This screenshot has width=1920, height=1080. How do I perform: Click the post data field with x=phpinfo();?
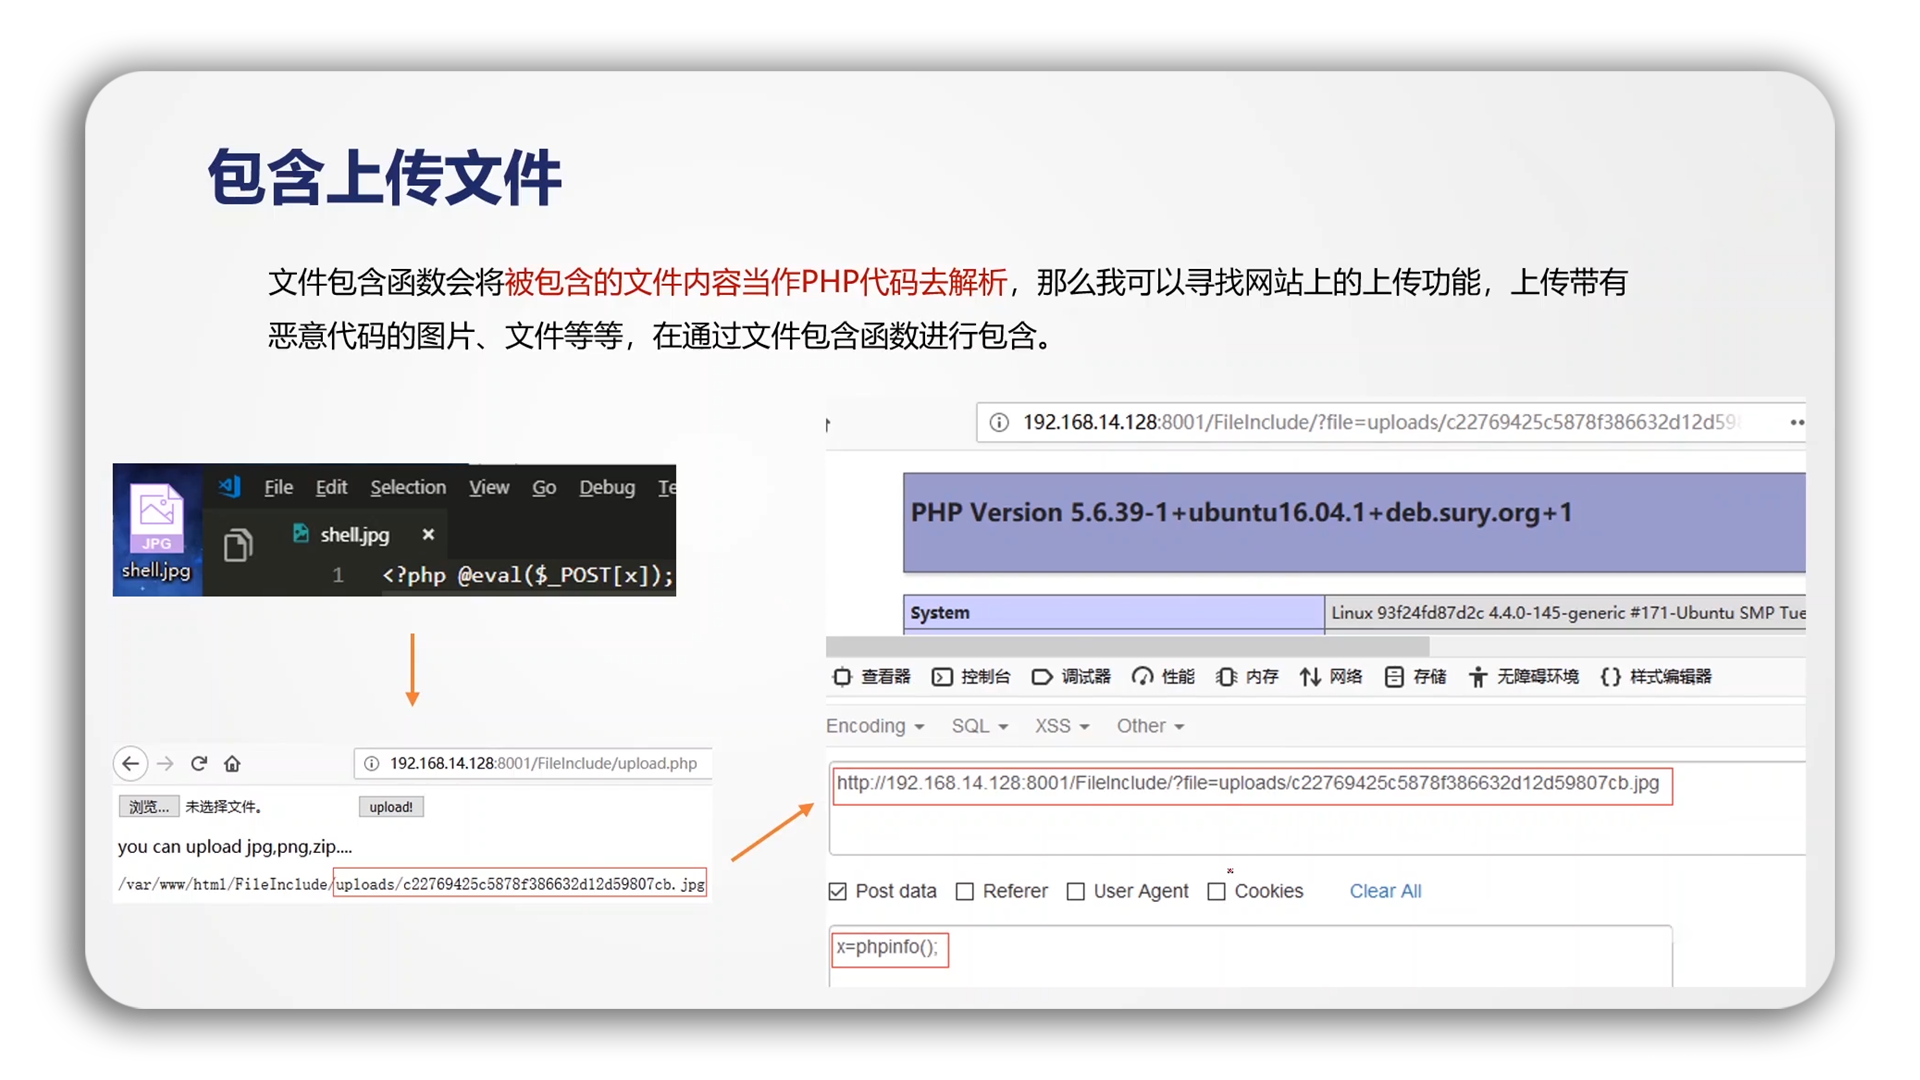pos(1250,955)
